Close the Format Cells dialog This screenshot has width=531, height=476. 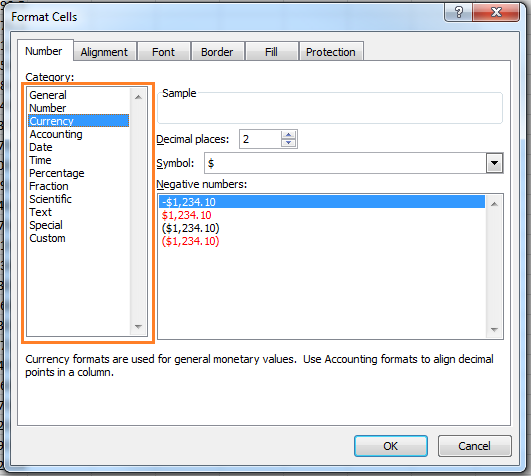(x=496, y=13)
